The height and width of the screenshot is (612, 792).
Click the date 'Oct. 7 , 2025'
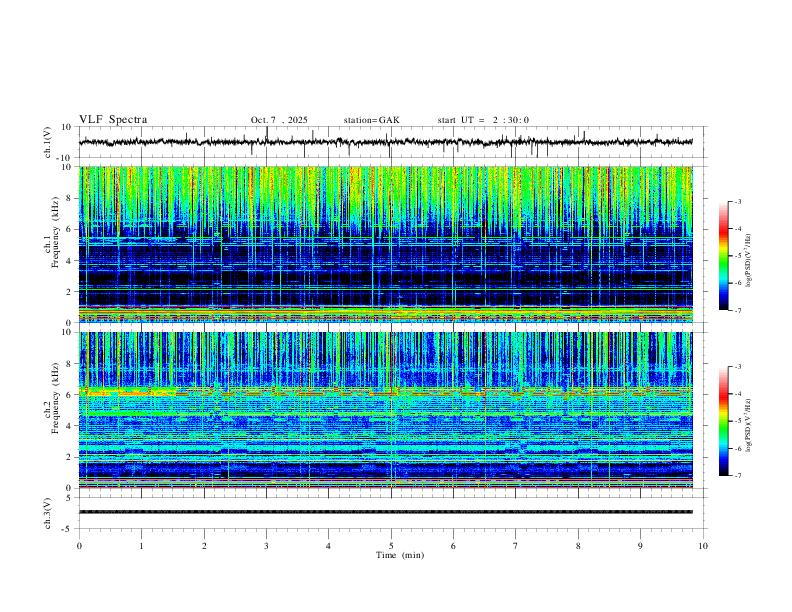click(279, 120)
